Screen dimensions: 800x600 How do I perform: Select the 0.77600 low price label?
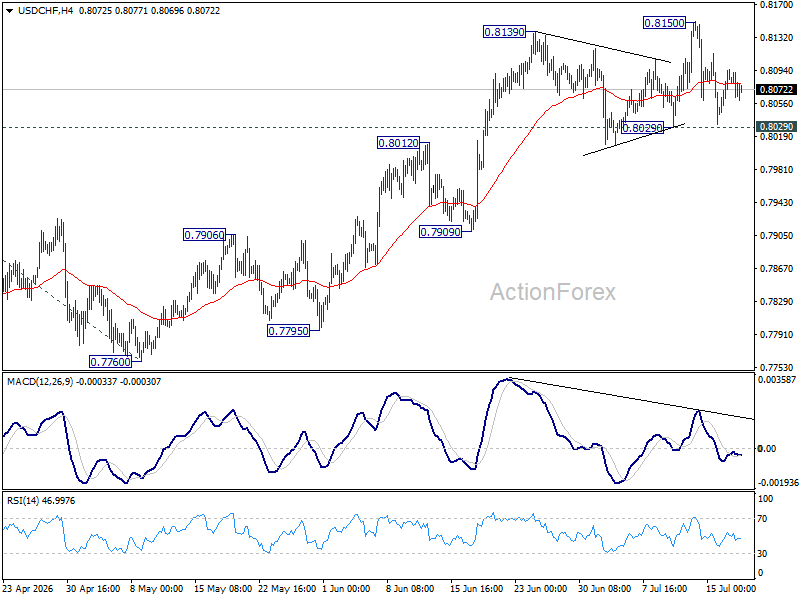click(x=110, y=362)
